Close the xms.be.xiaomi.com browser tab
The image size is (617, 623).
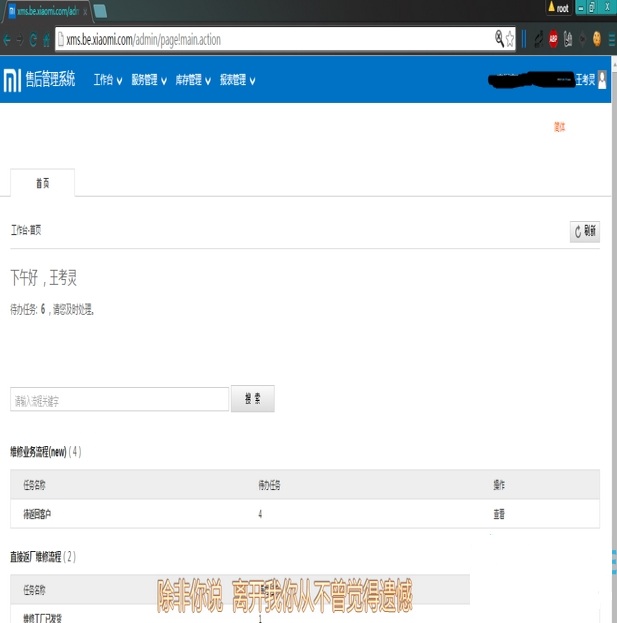(85, 12)
